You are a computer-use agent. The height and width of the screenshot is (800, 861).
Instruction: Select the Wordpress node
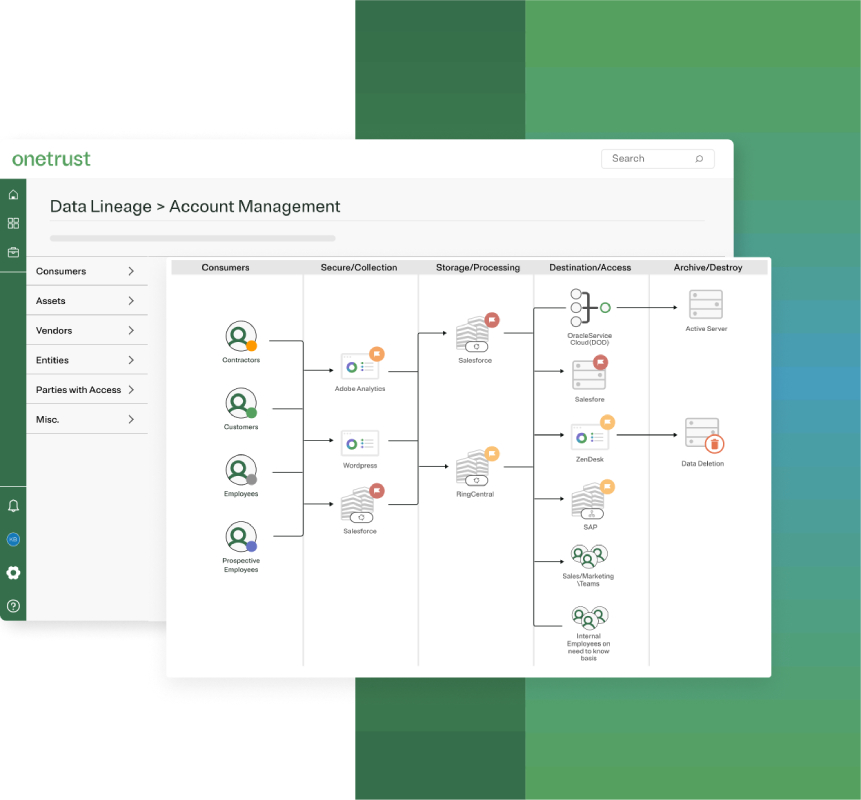point(360,449)
